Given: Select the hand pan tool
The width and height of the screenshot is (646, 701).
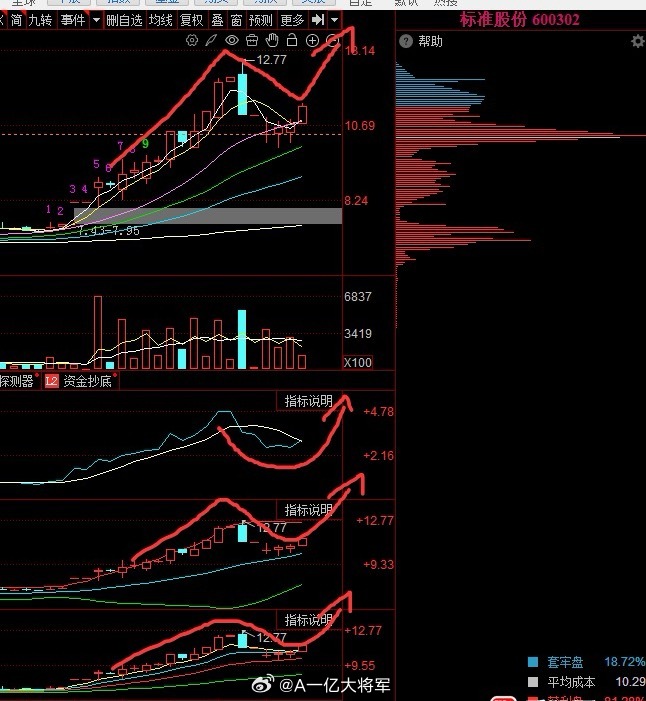Looking at the screenshot, I should click(x=272, y=41).
